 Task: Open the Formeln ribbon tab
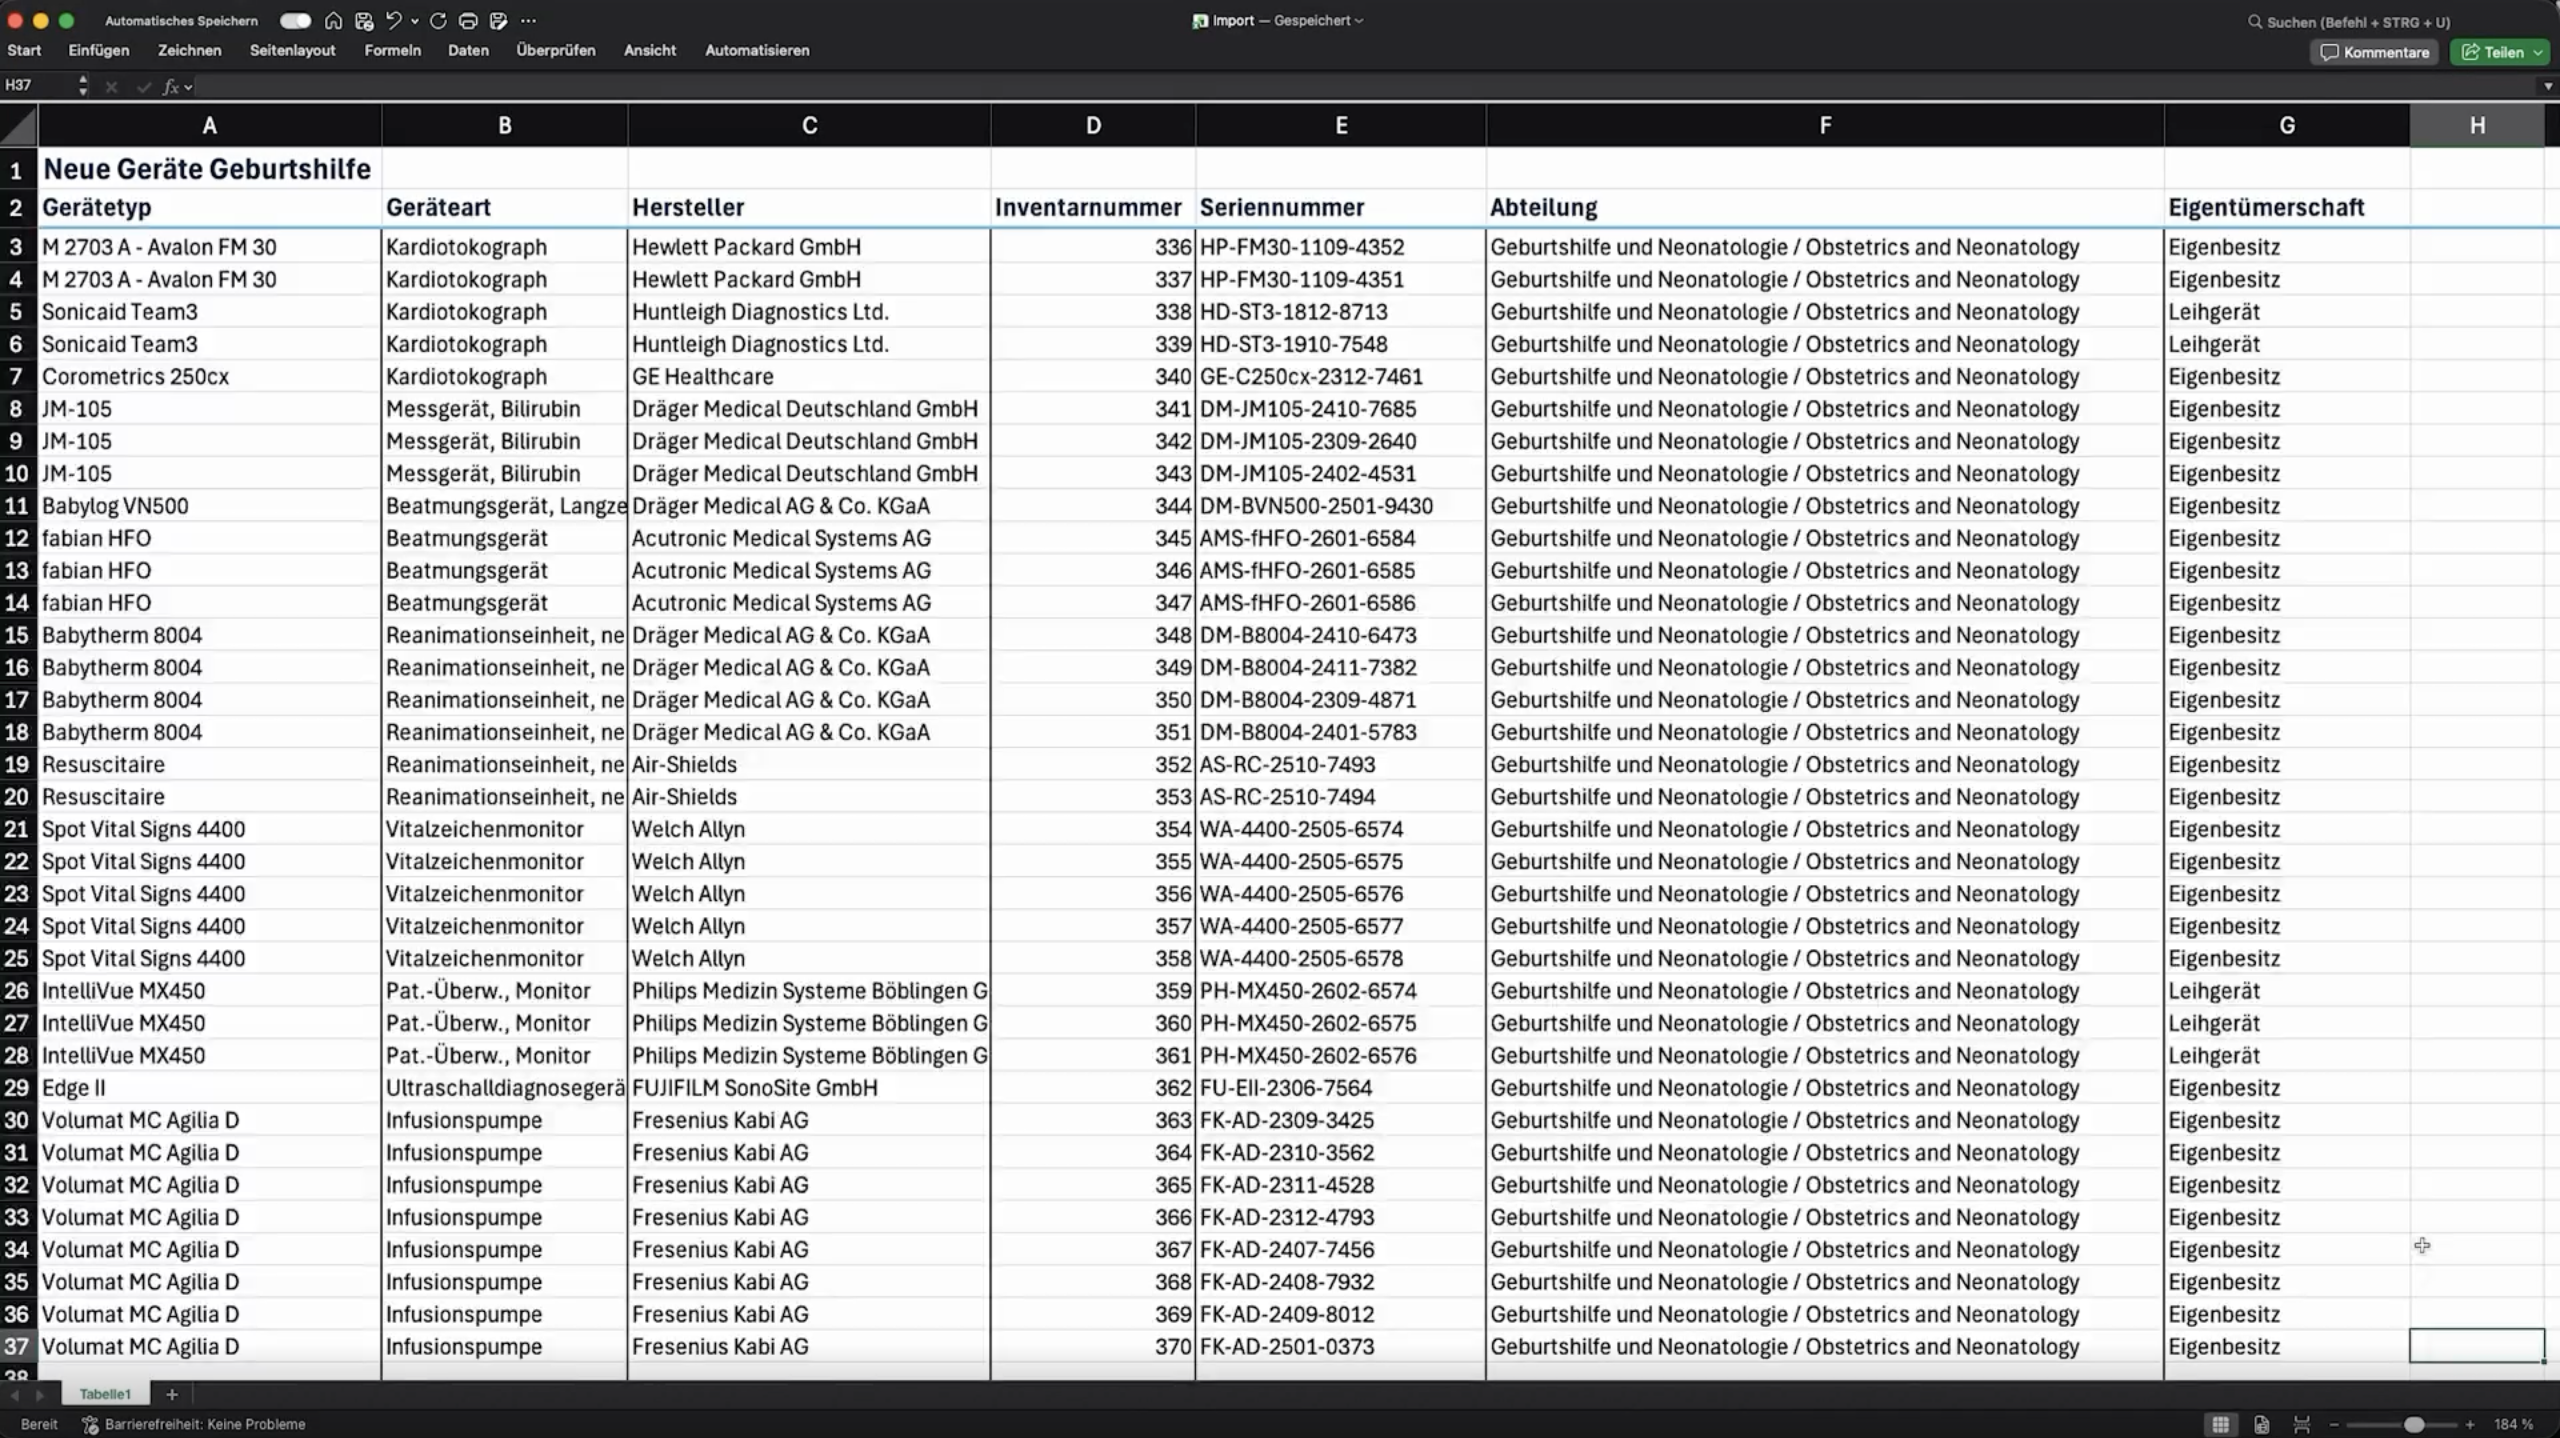coord(392,50)
